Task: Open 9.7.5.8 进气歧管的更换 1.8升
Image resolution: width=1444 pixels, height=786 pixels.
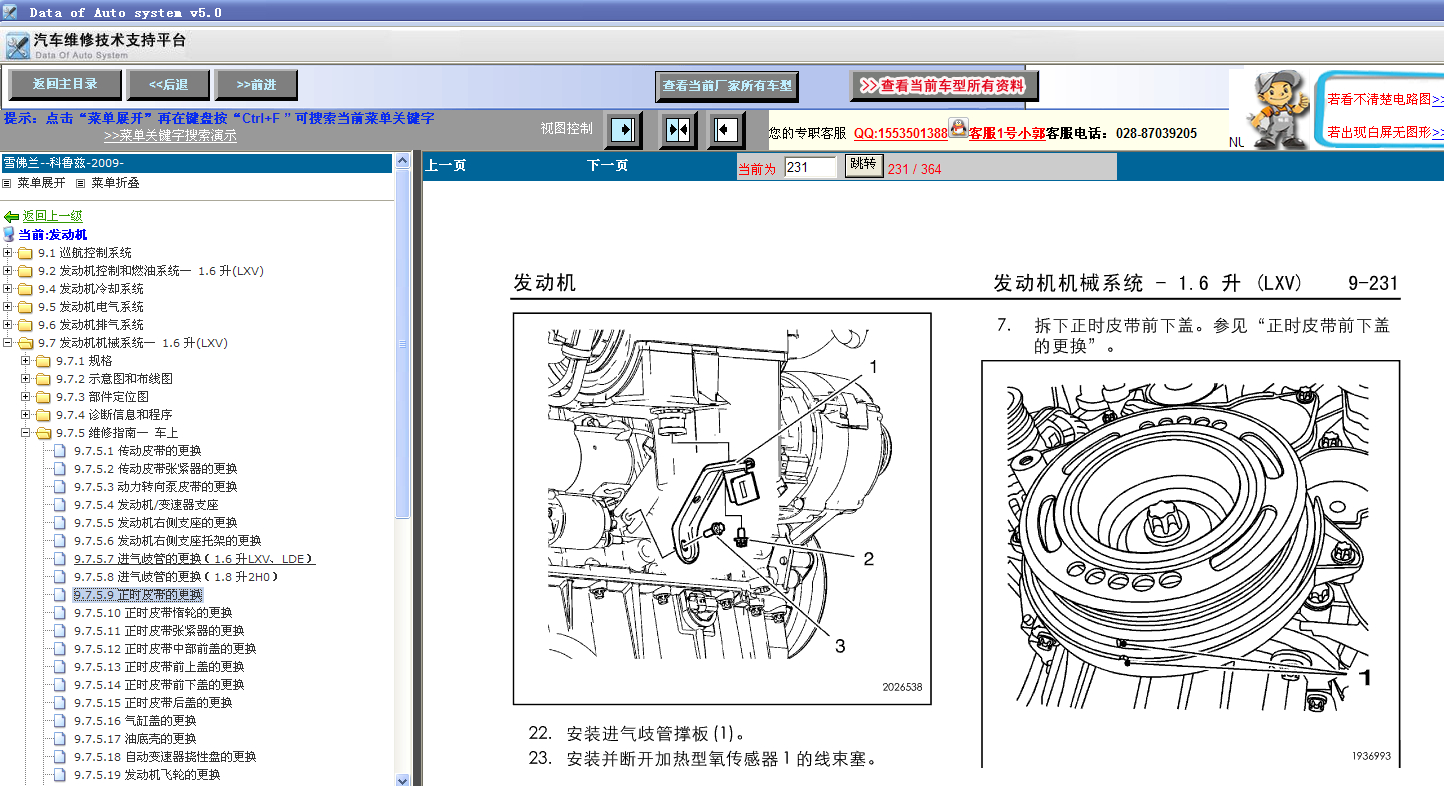Action: (x=175, y=577)
